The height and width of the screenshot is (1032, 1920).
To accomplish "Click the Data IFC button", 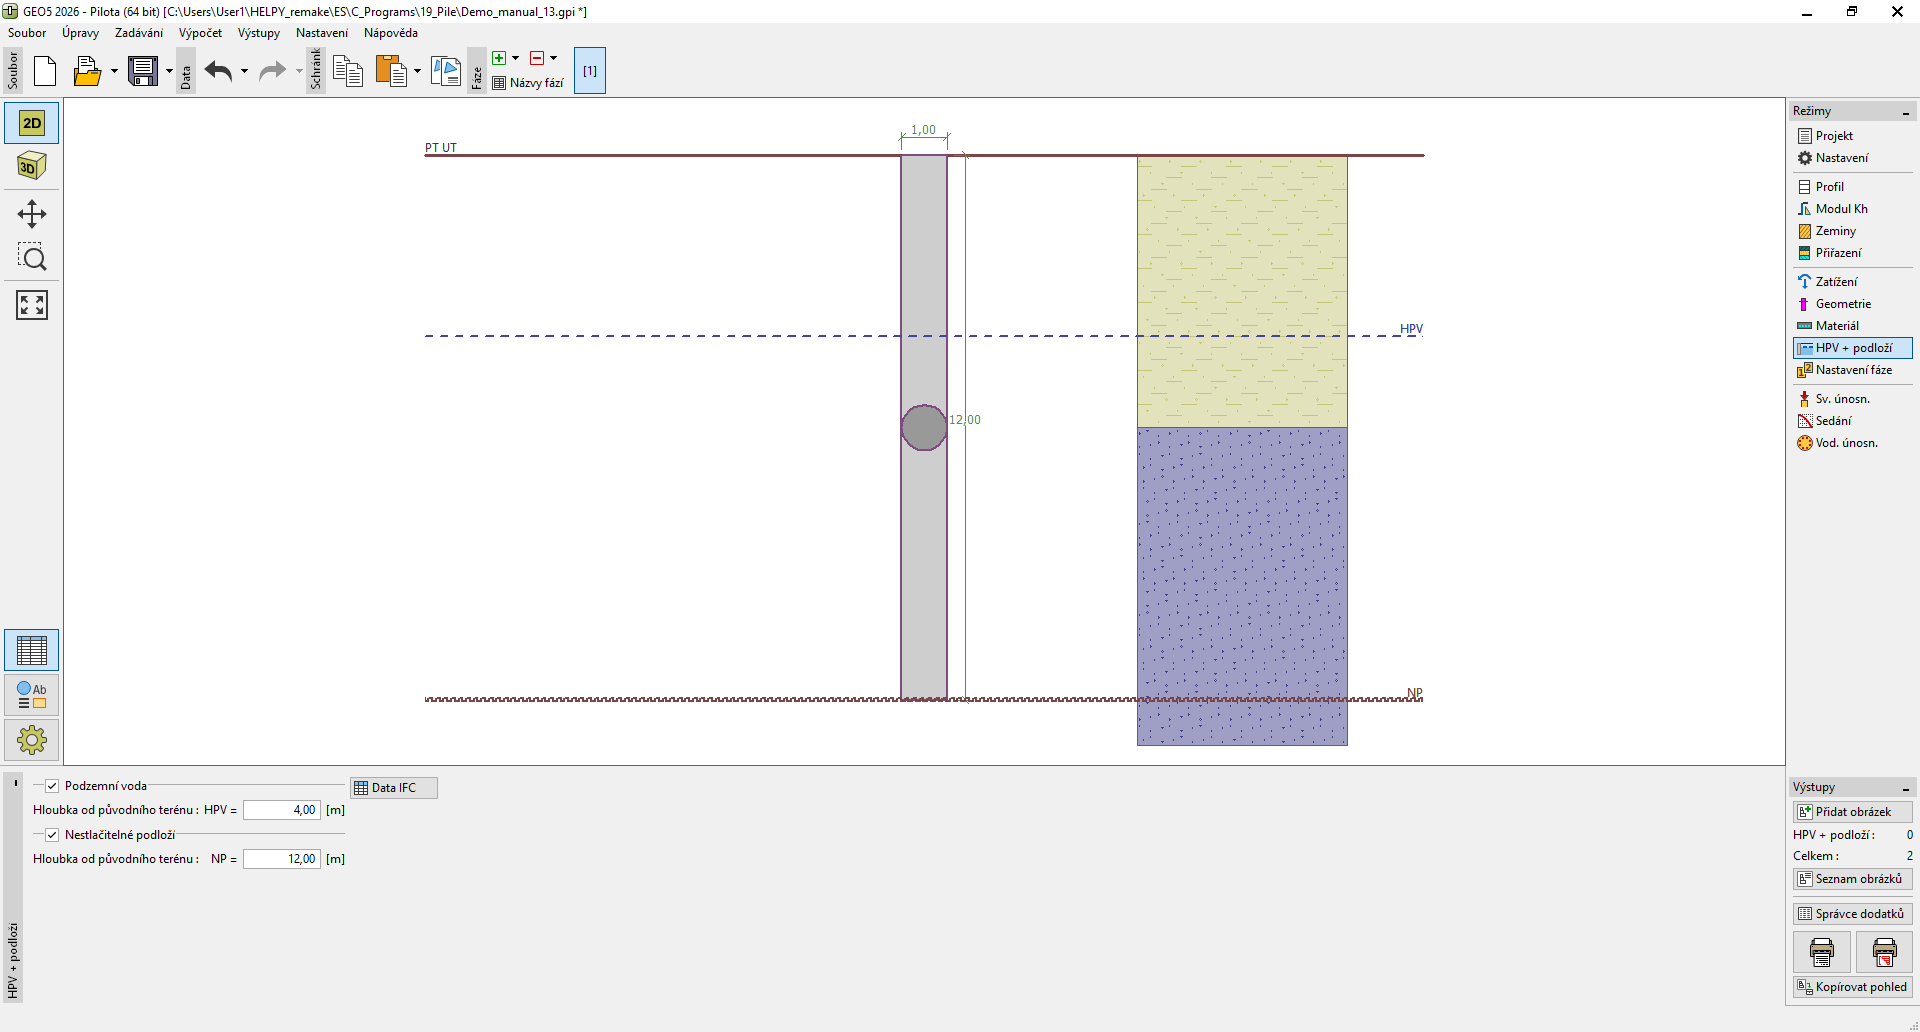I will click(x=394, y=788).
